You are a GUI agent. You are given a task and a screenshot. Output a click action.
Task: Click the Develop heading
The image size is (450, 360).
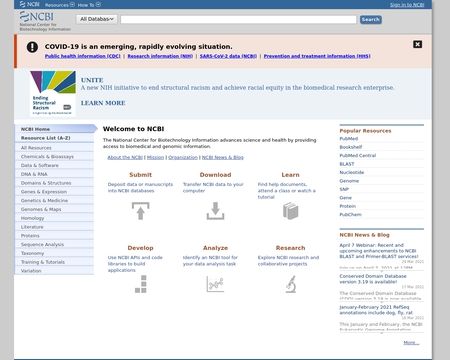coord(140,248)
